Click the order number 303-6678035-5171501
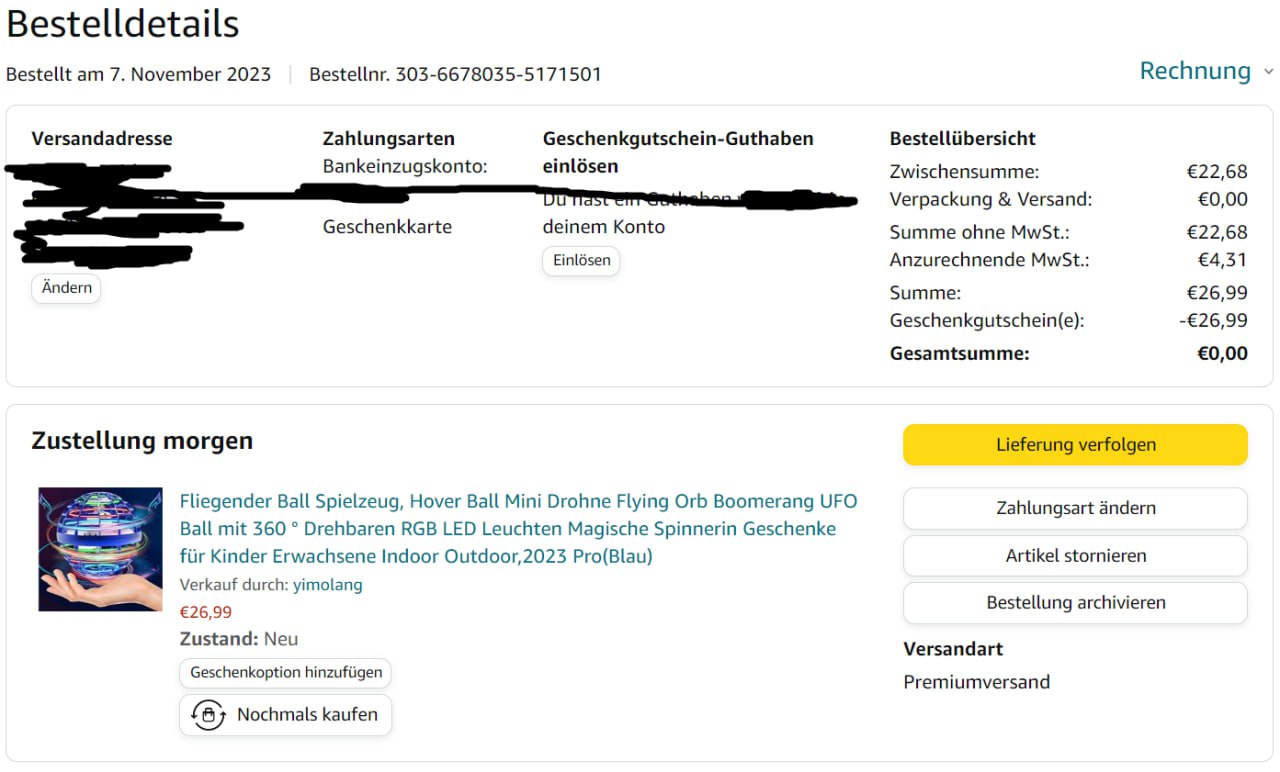This screenshot has height=772, width=1280. [498, 74]
